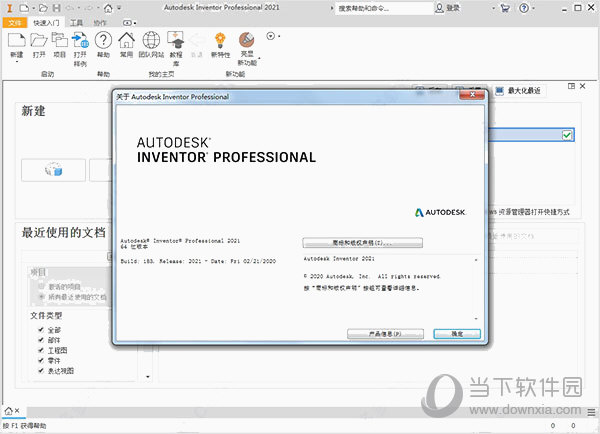The image size is (600, 434).
Task: Click the about dialog license notice button
Action: (x=362, y=243)
